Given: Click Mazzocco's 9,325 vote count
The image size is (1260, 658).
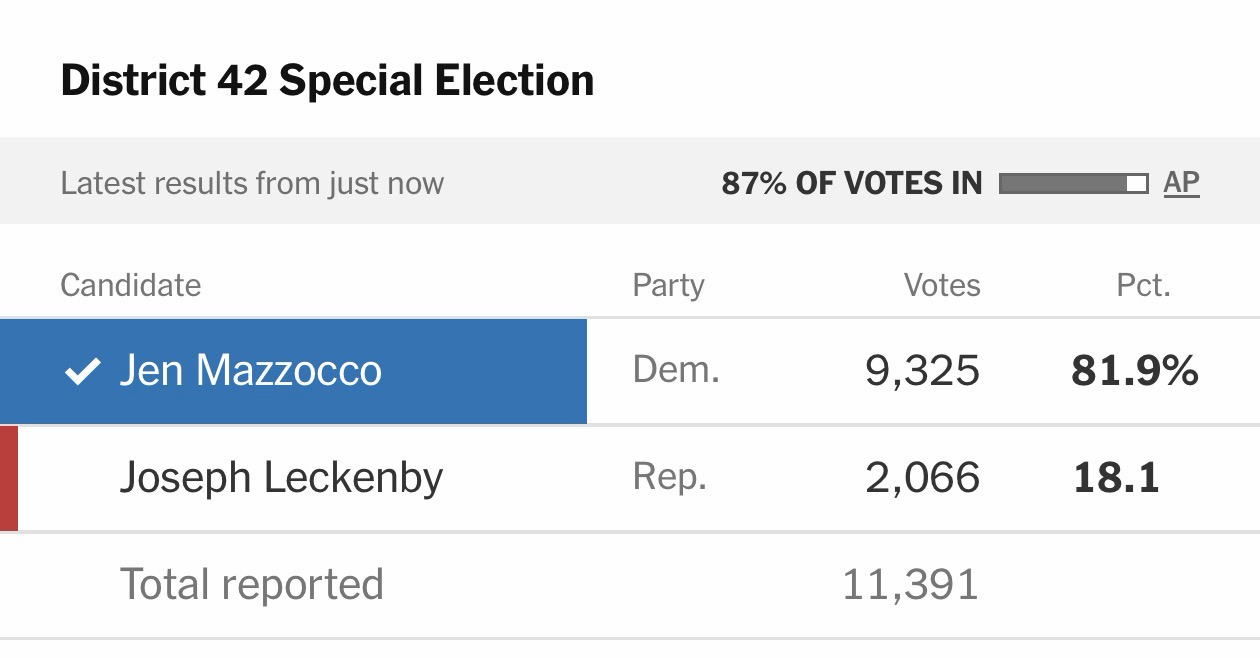Looking at the screenshot, I should tap(922, 371).
